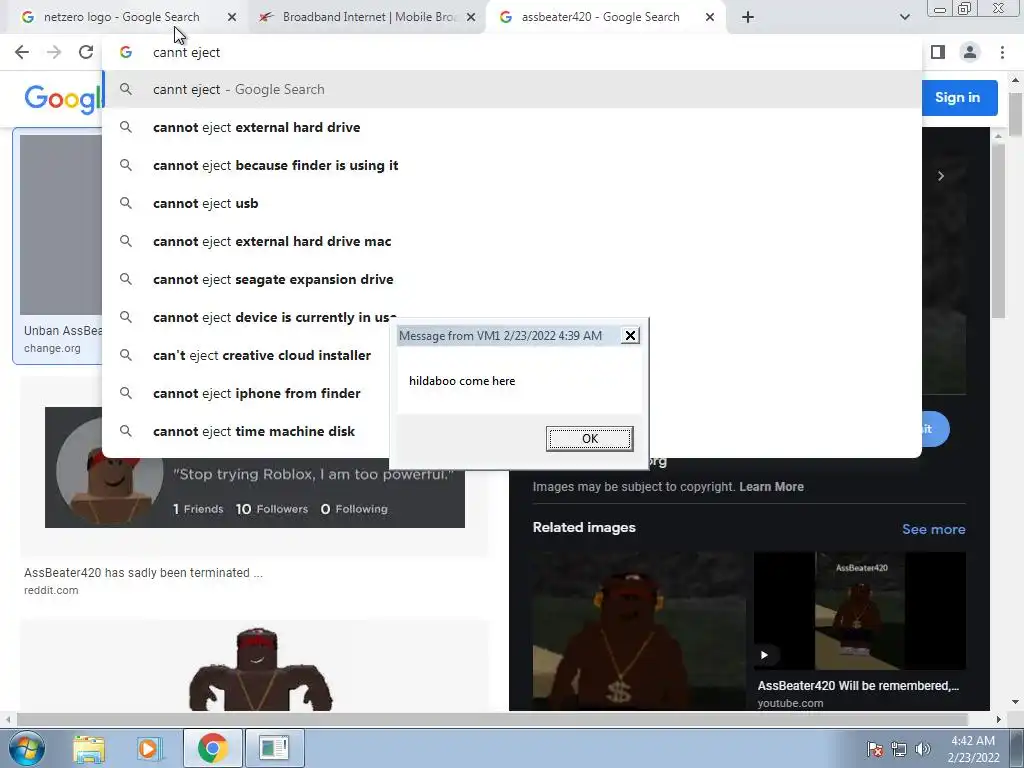1024x768 pixels.
Task: Click the horizontal scrollbar at bottom
Action: pos(491,719)
